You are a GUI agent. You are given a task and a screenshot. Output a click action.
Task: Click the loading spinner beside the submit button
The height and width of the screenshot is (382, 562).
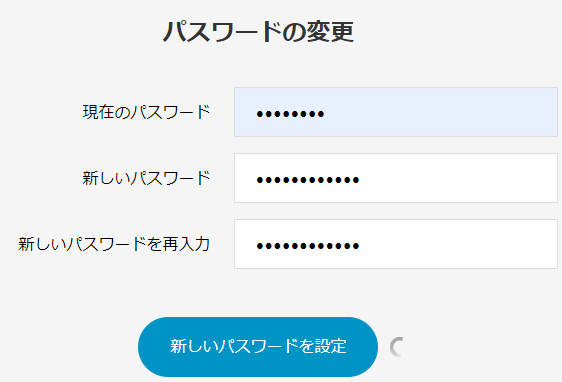coord(399,347)
